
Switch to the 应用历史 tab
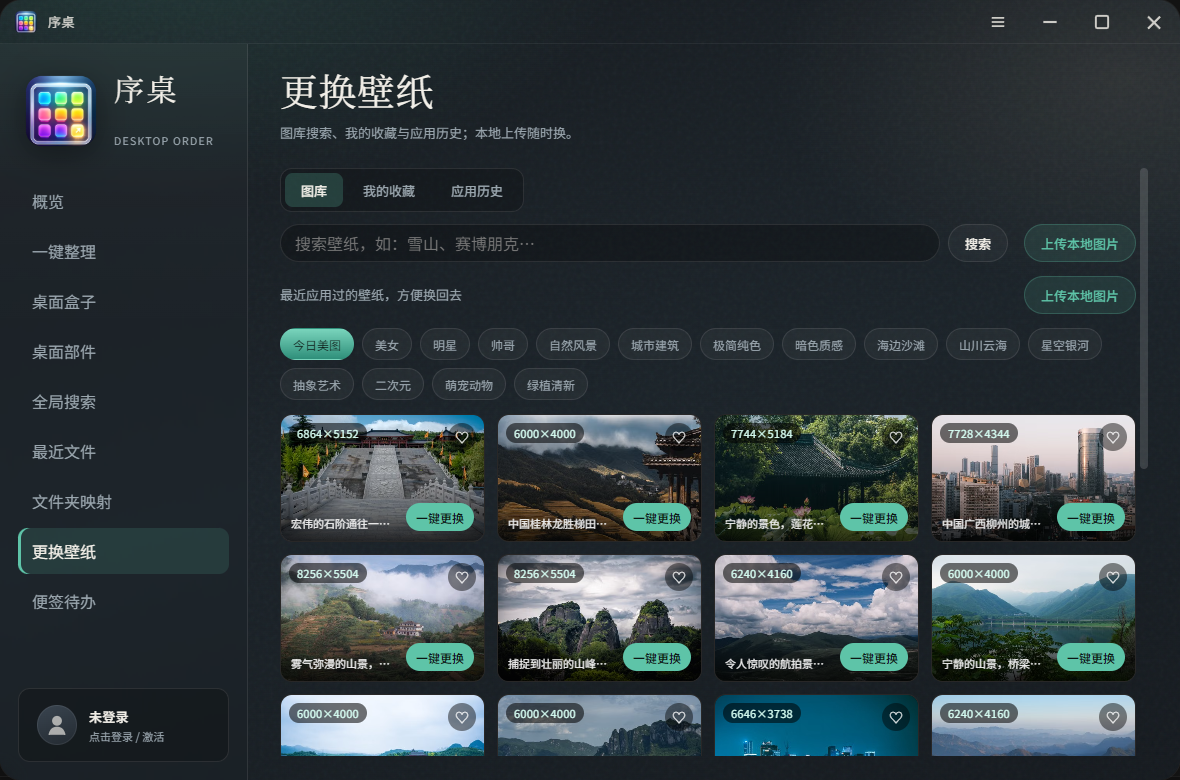476,190
